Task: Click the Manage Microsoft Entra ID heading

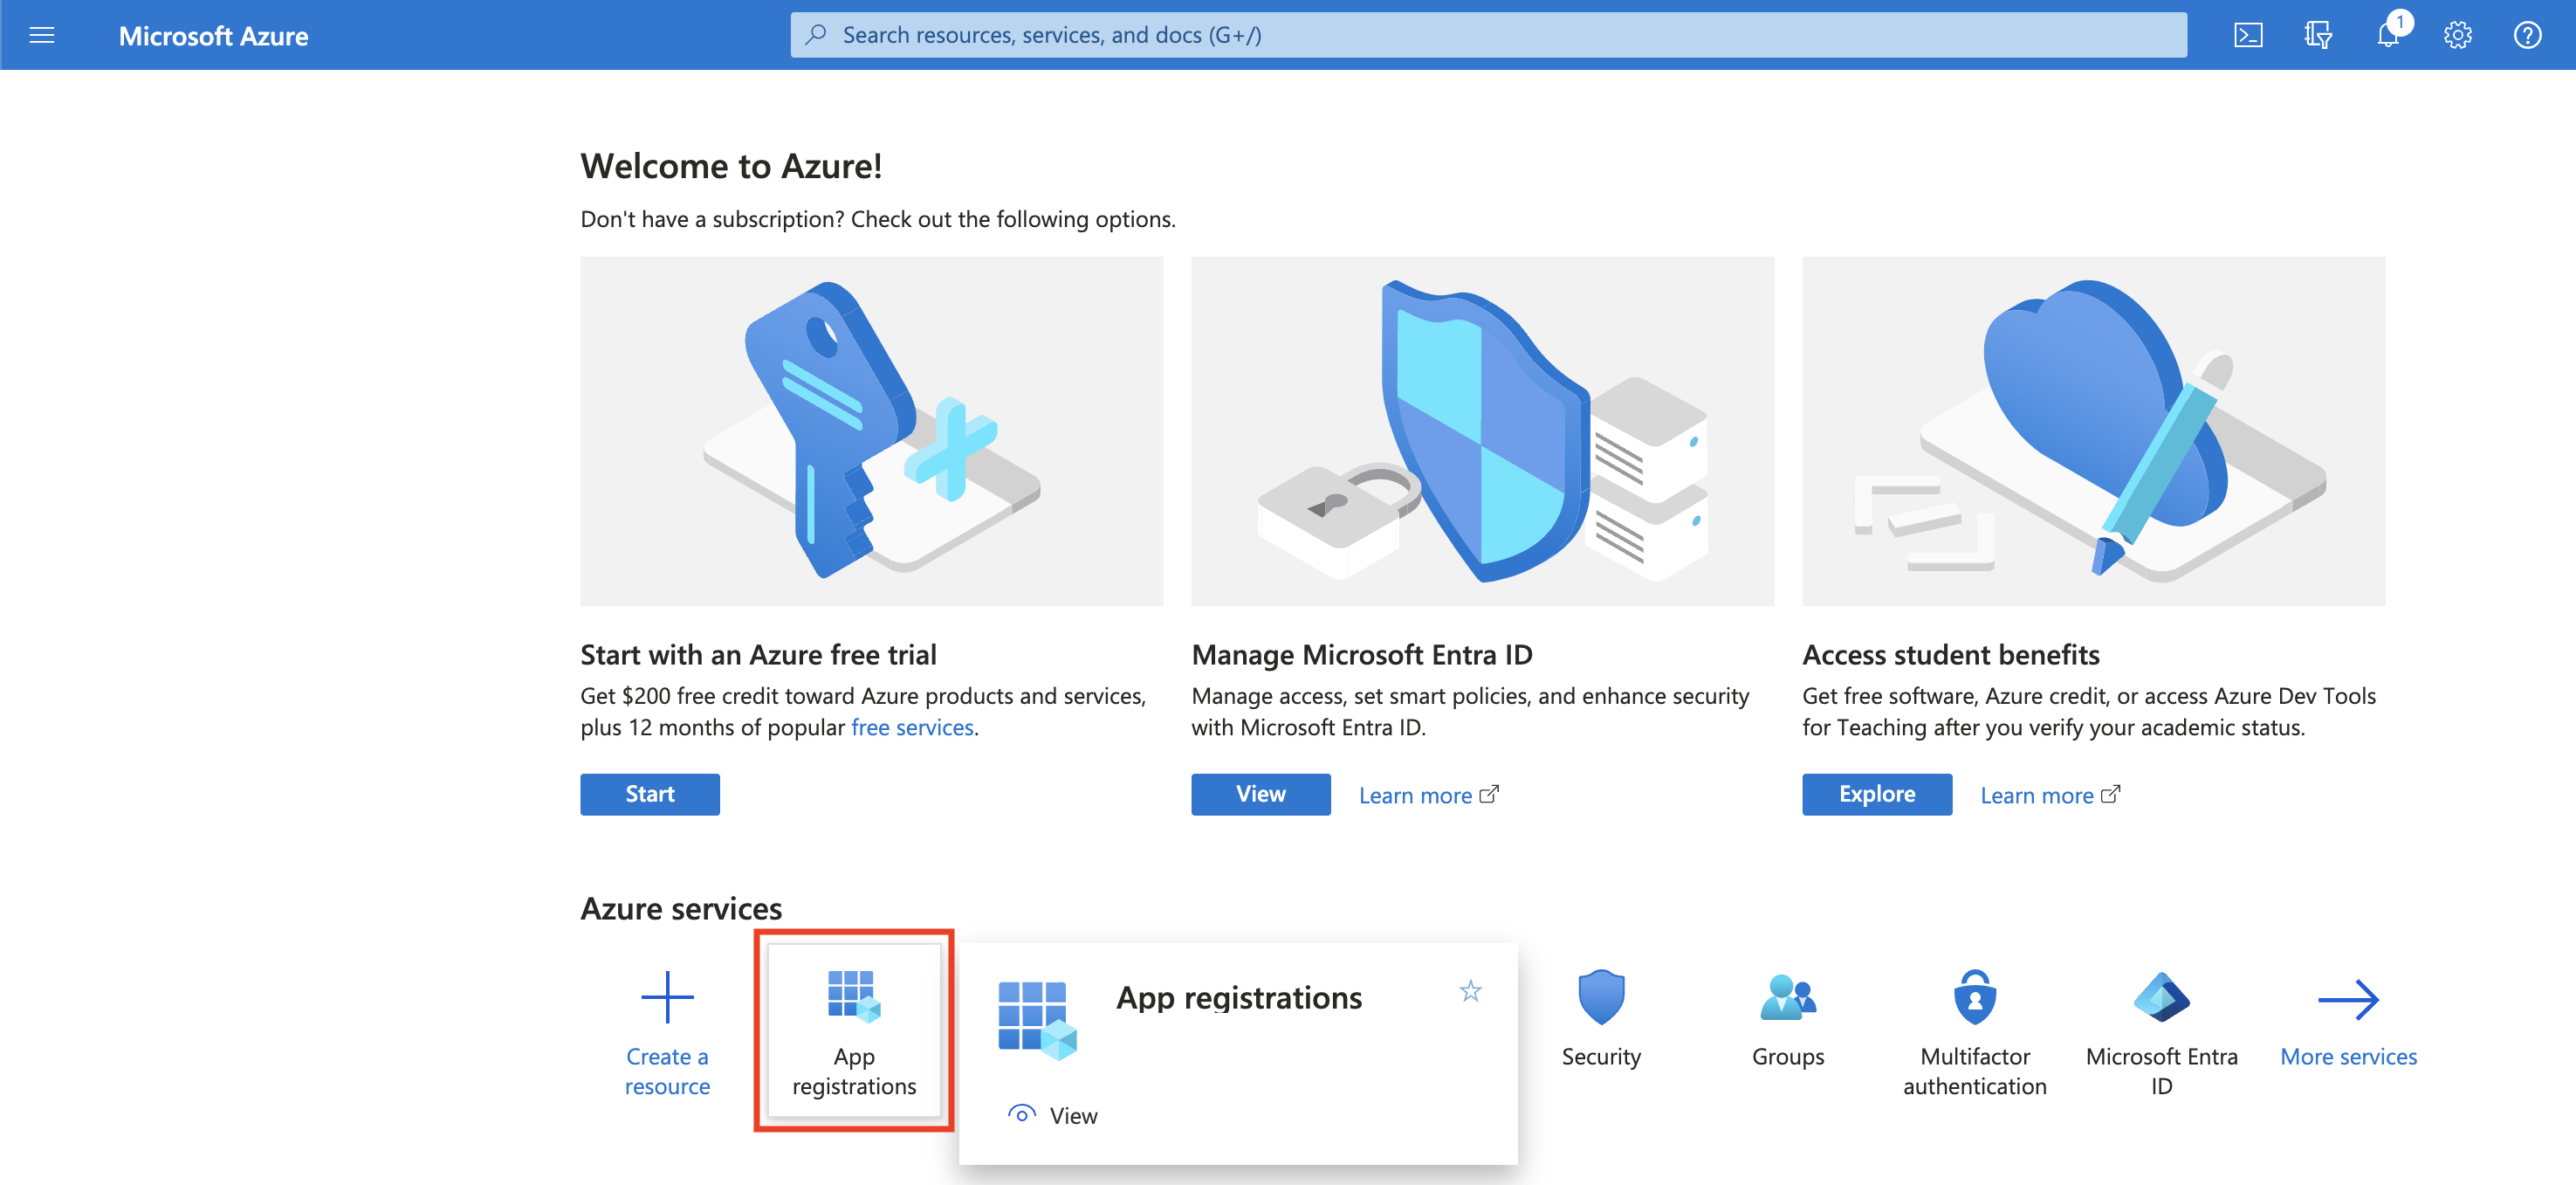Action: (x=1361, y=654)
